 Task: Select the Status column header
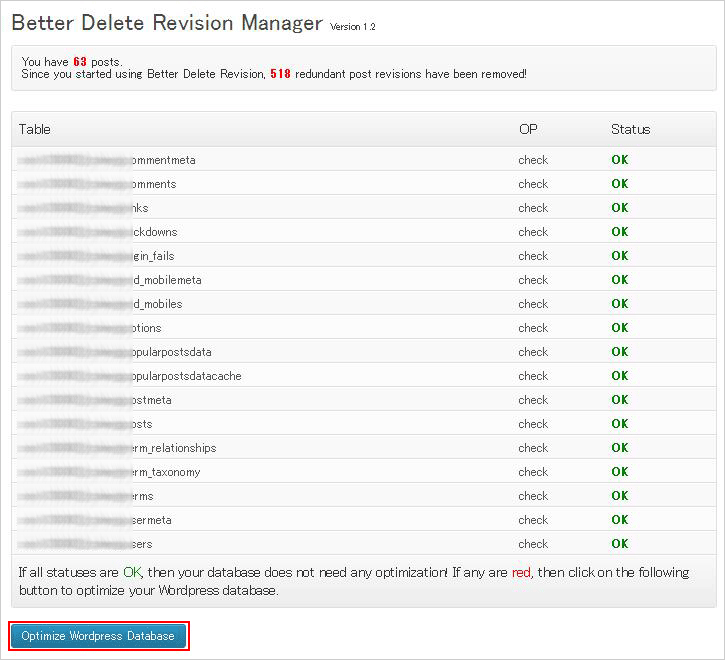[x=631, y=129]
